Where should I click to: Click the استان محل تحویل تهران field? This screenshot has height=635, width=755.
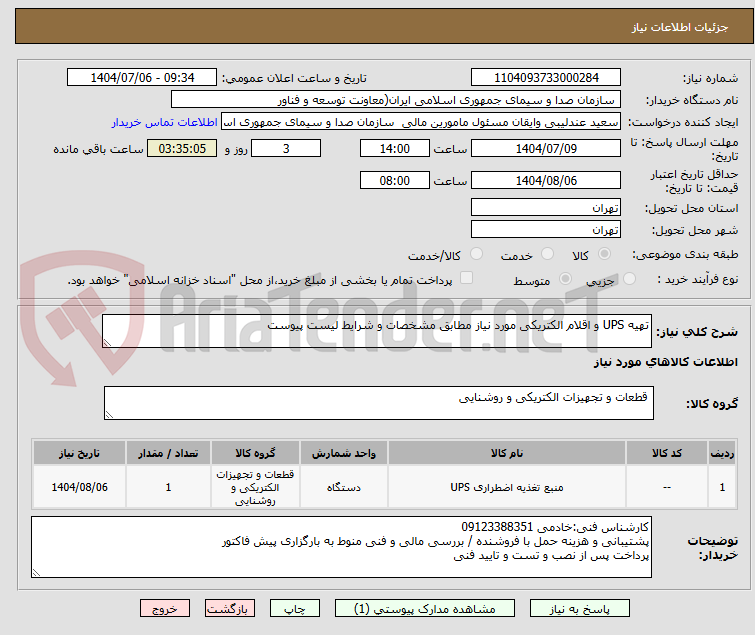coord(546,207)
